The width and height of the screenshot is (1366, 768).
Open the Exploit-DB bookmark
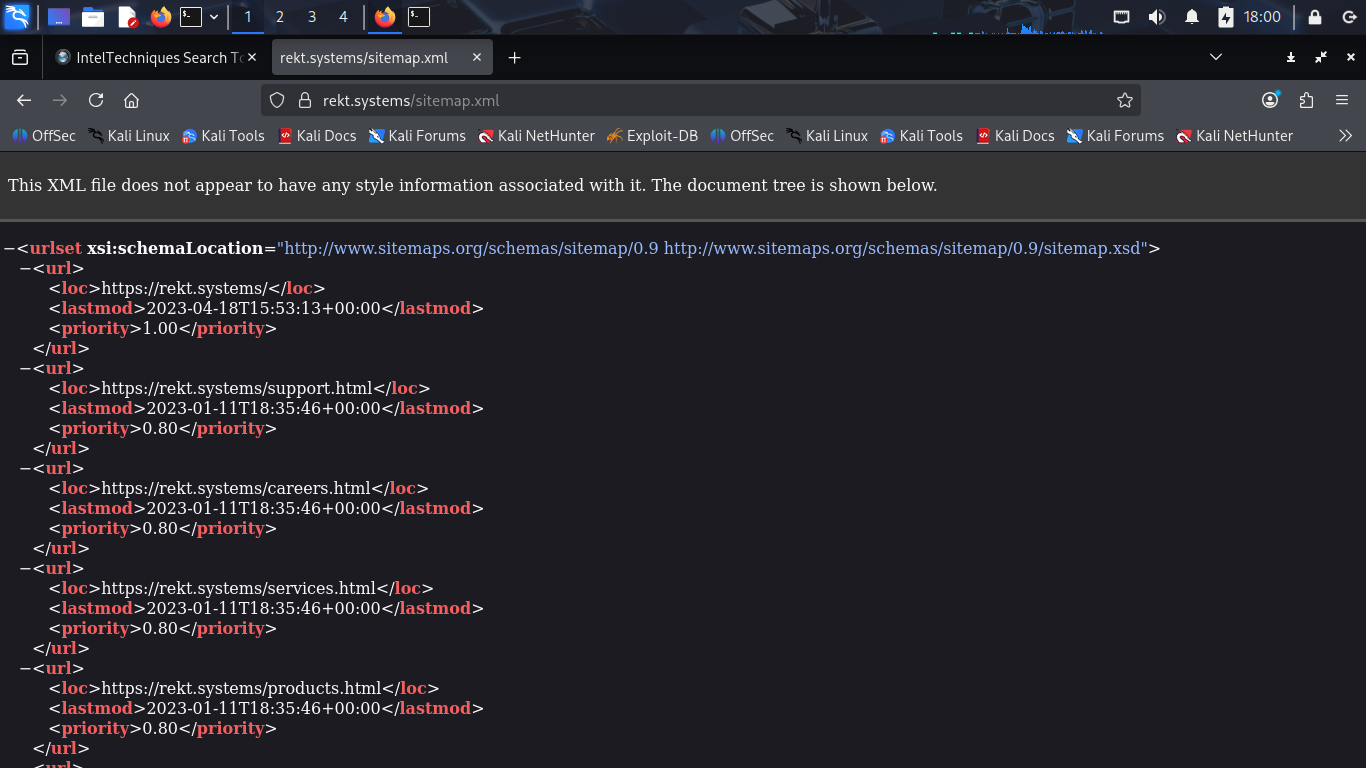(651, 136)
